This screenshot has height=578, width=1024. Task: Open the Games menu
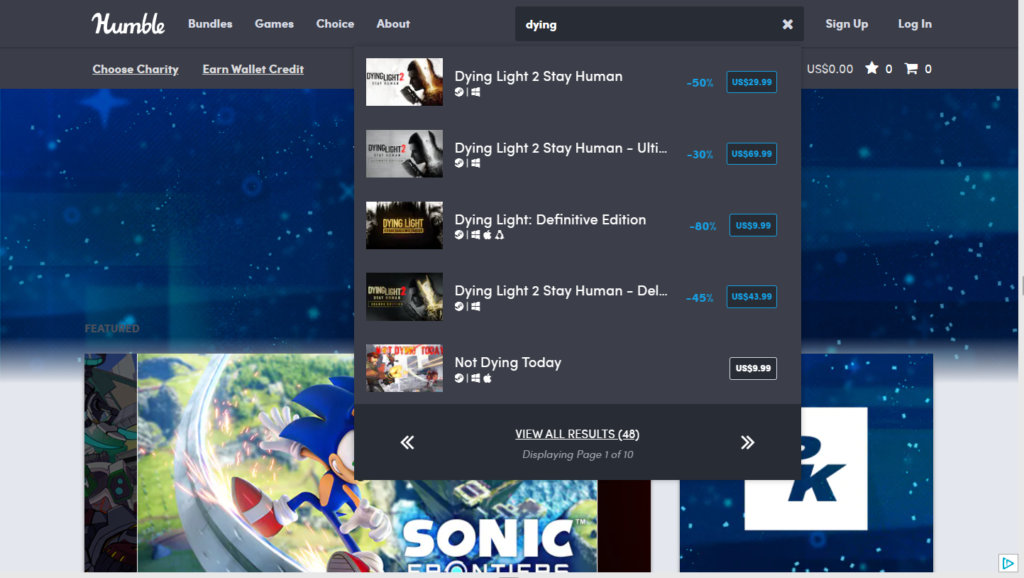(x=274, y=24)
